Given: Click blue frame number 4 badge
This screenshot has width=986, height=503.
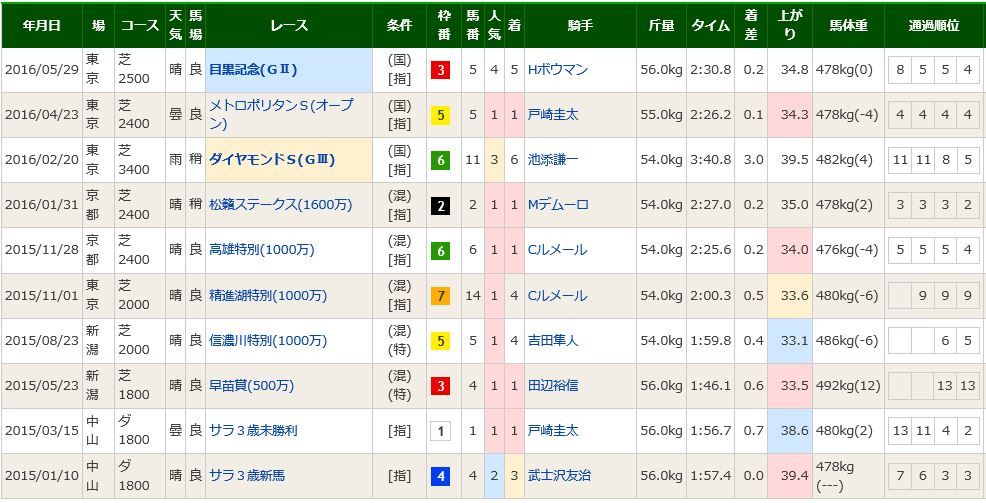Looking at the screenshot, I should (x=441, y=477).
